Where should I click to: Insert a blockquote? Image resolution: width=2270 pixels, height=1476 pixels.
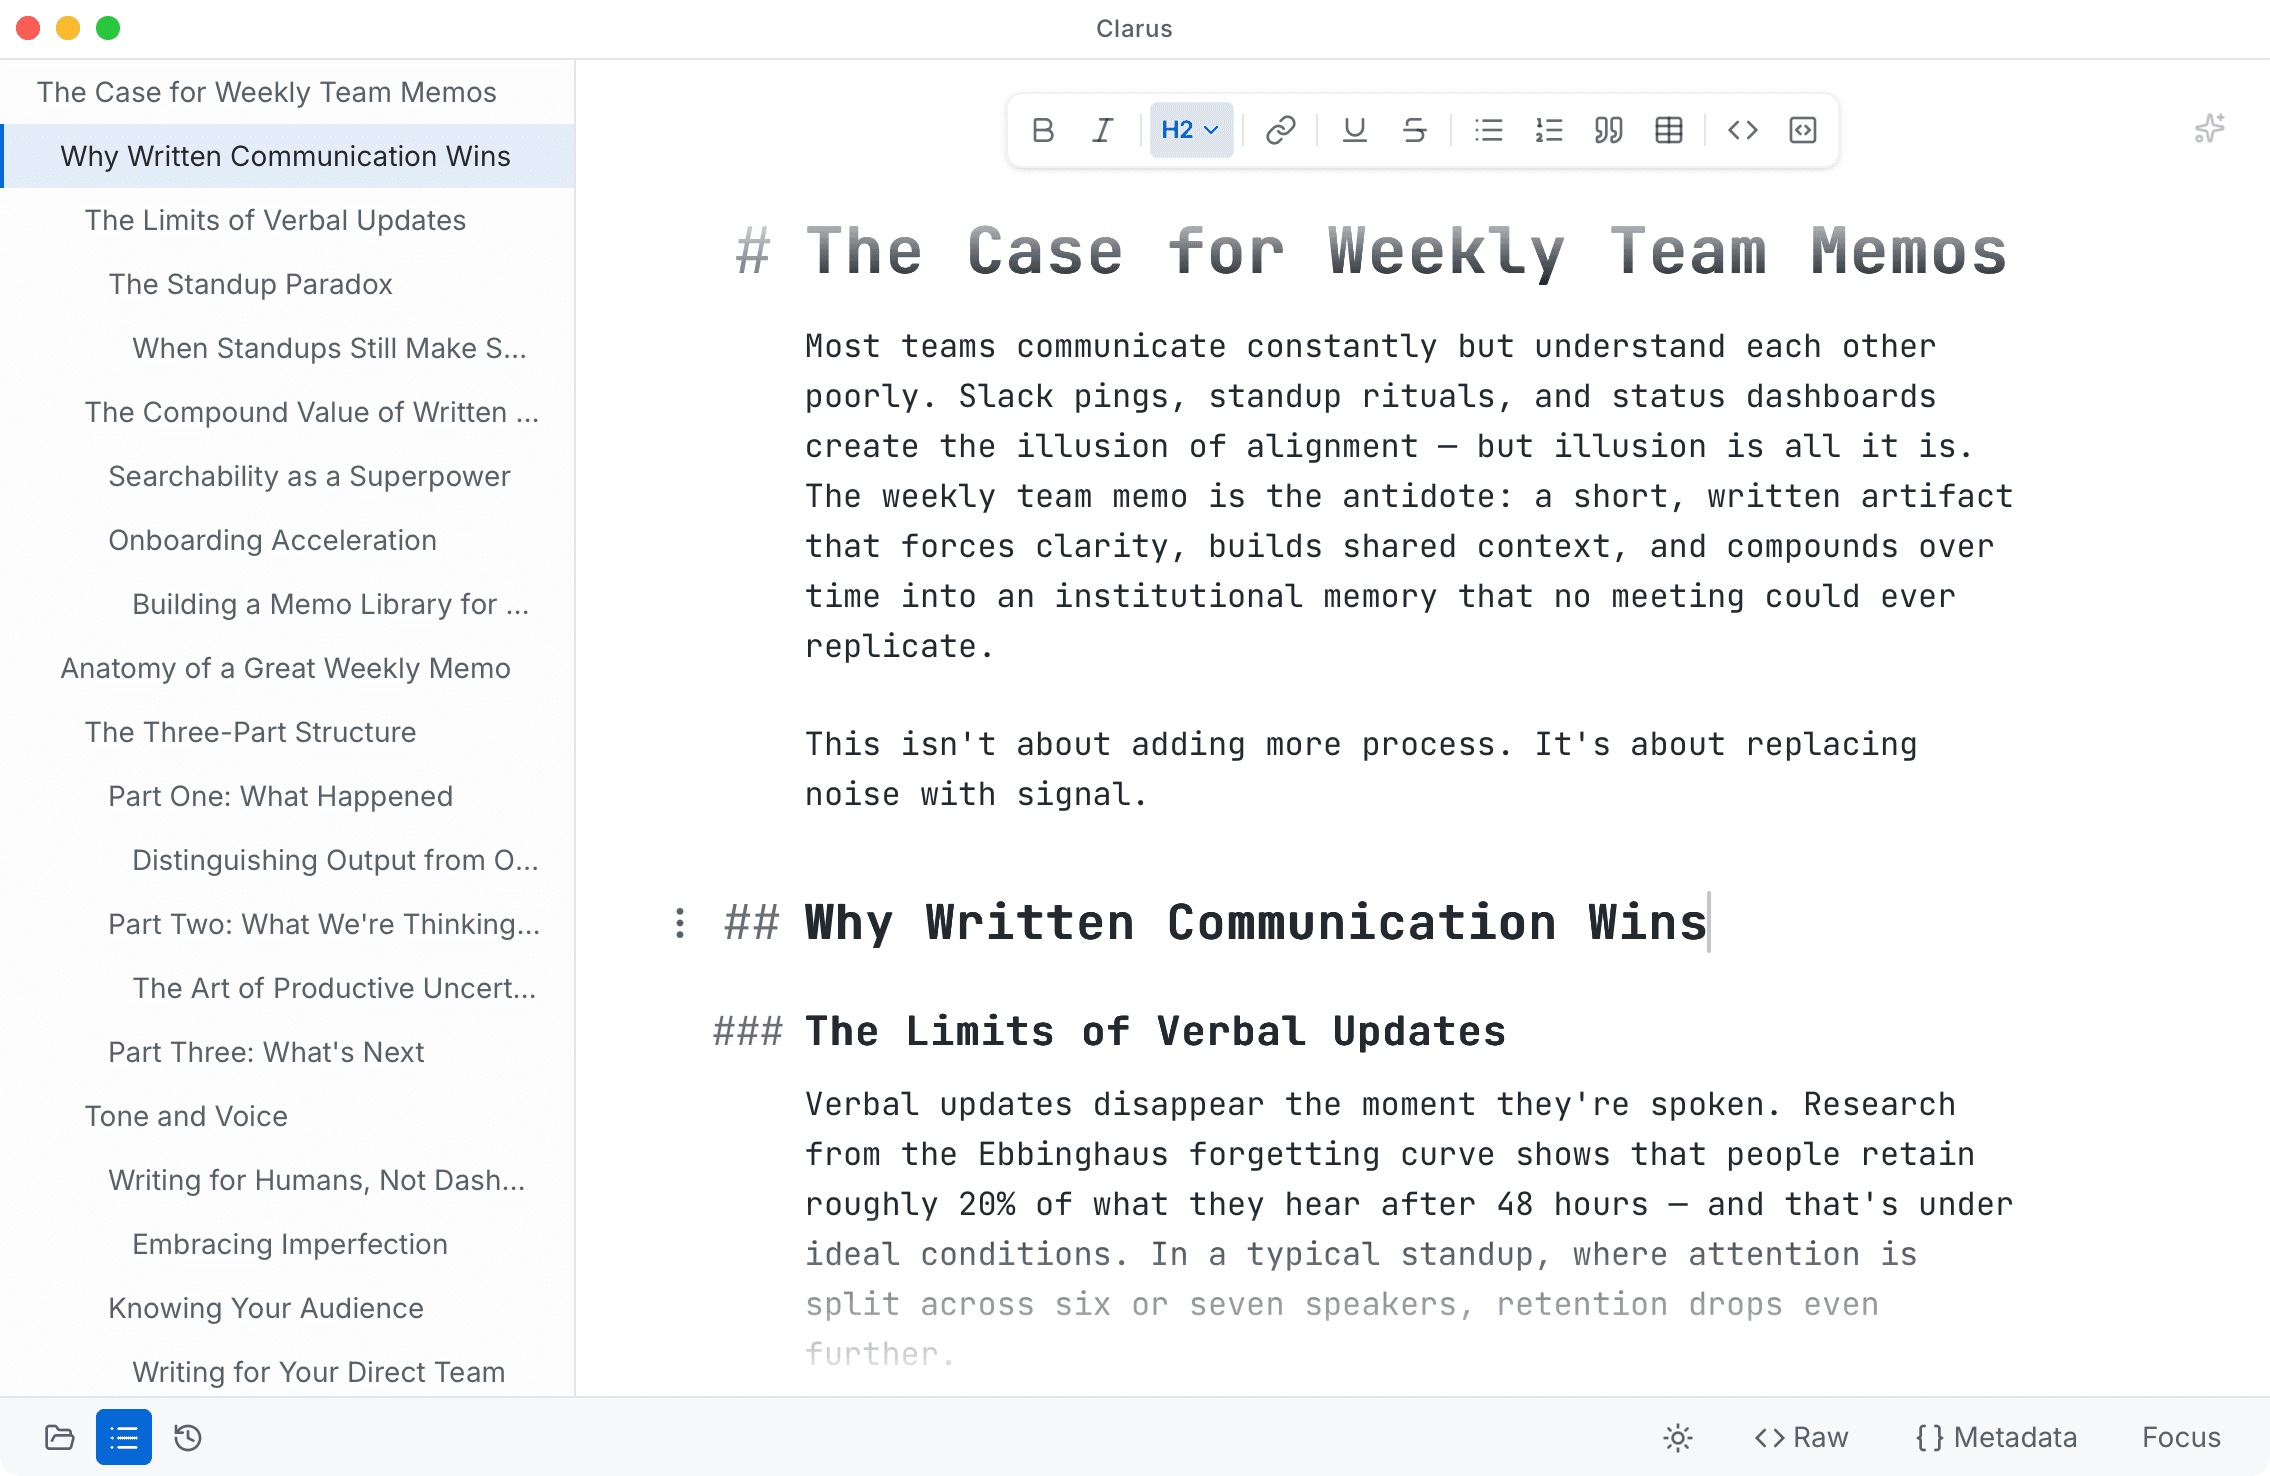tap(1609, 130)
